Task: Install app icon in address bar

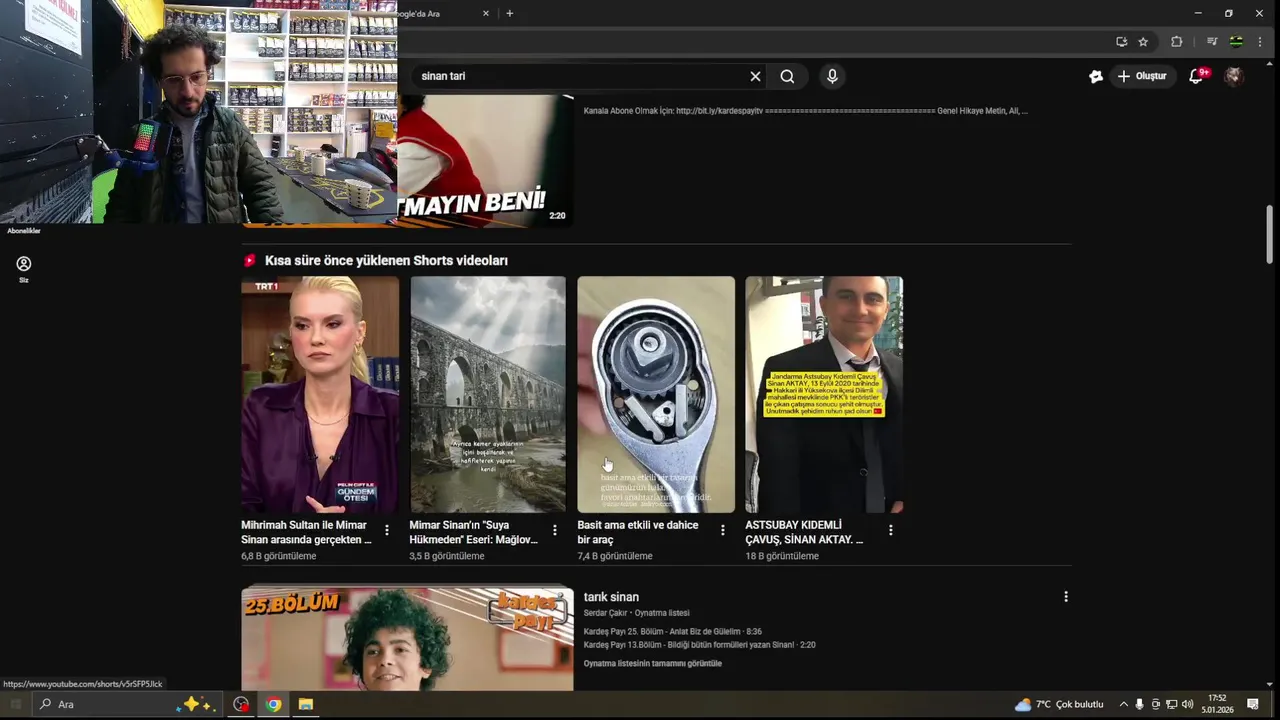Action: [x=1121, y=42]
